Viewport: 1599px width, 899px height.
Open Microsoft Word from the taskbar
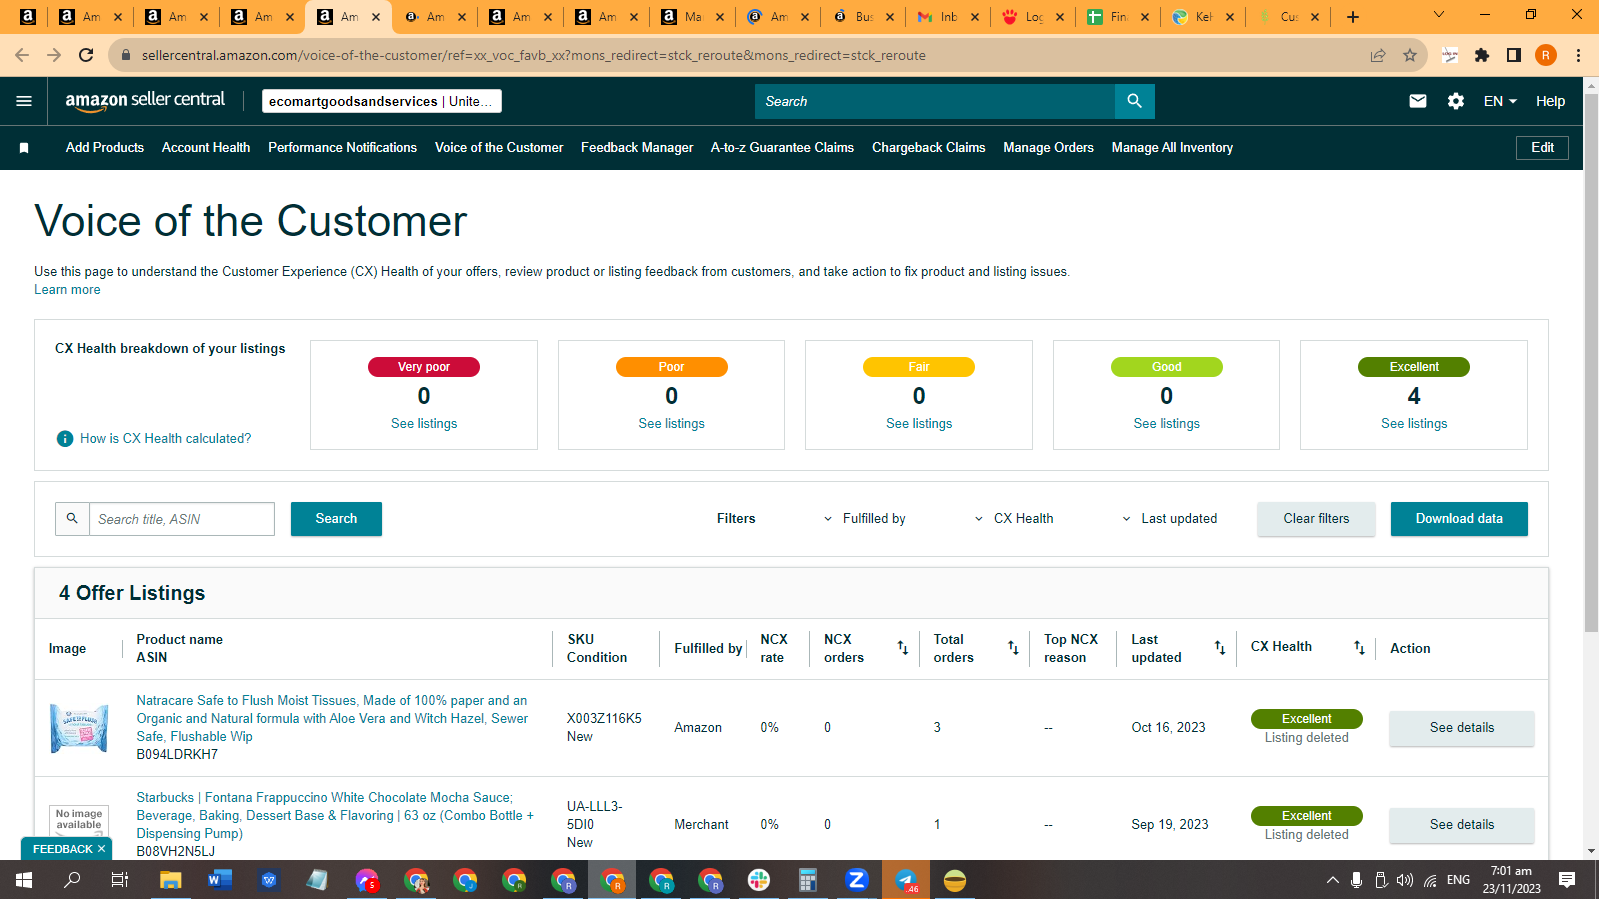click(x=220, y=880)
